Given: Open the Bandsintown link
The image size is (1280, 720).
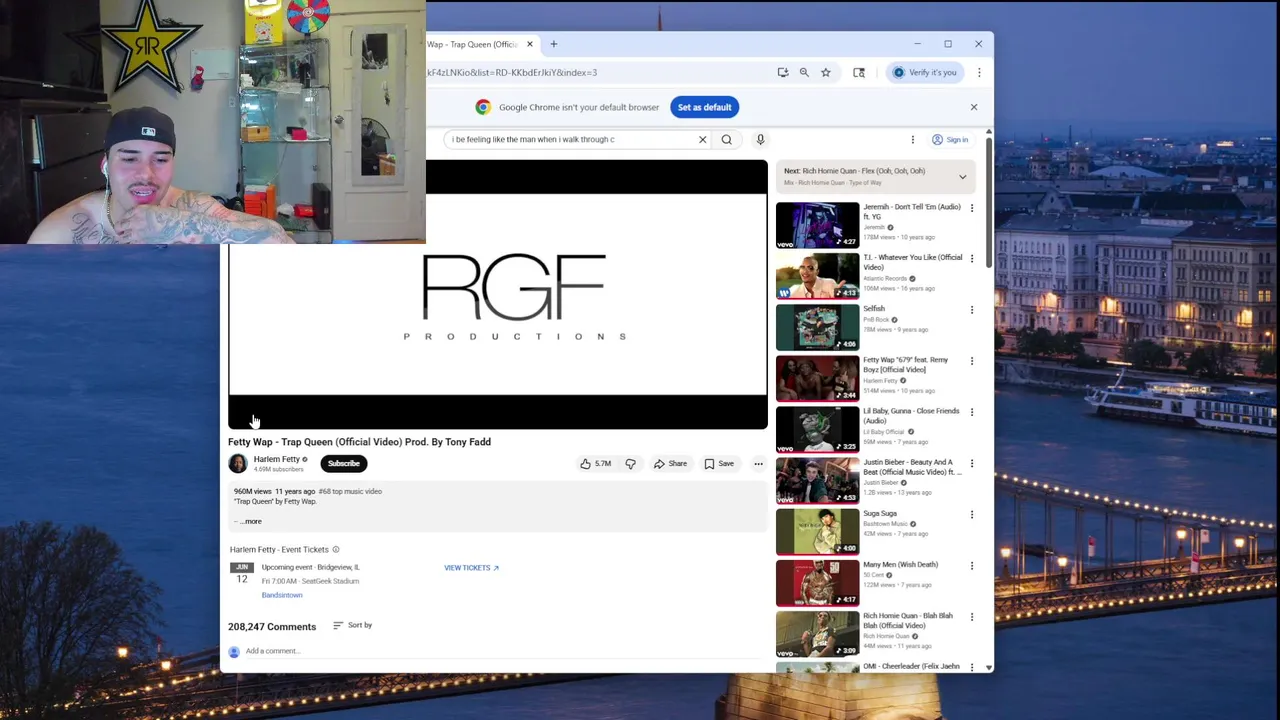Looking at the screenshot, I should coord(282,595).
